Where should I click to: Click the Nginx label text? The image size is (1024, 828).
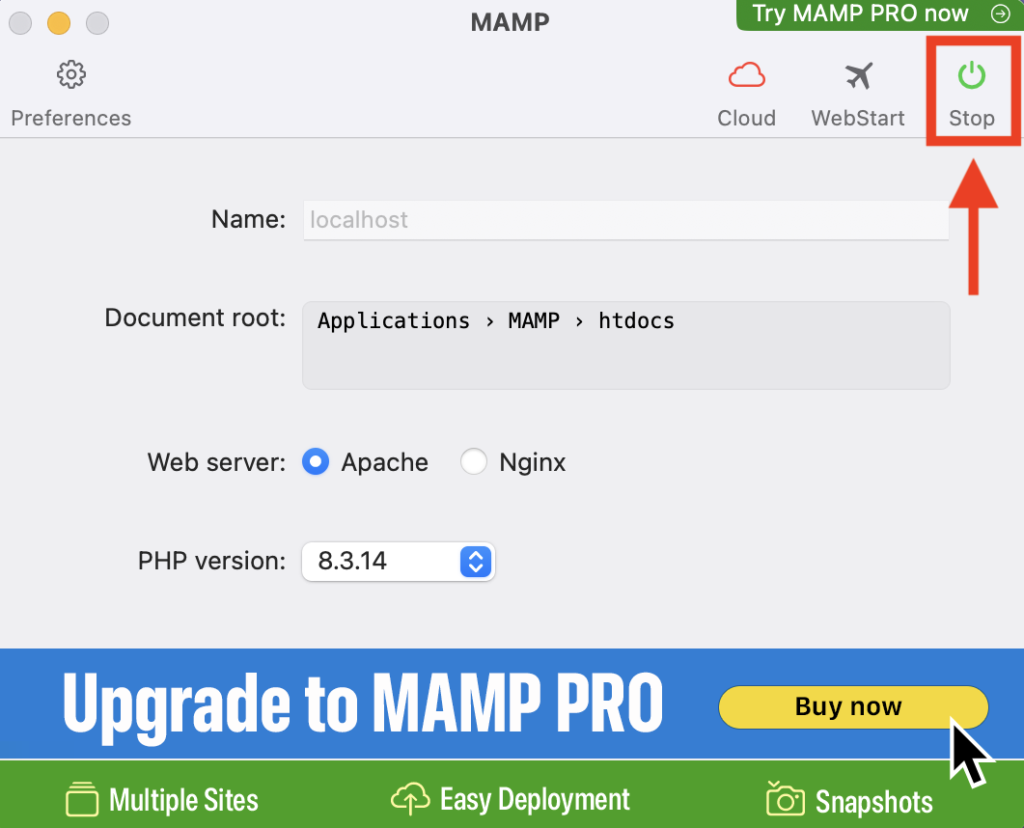[x=532, y=462]
